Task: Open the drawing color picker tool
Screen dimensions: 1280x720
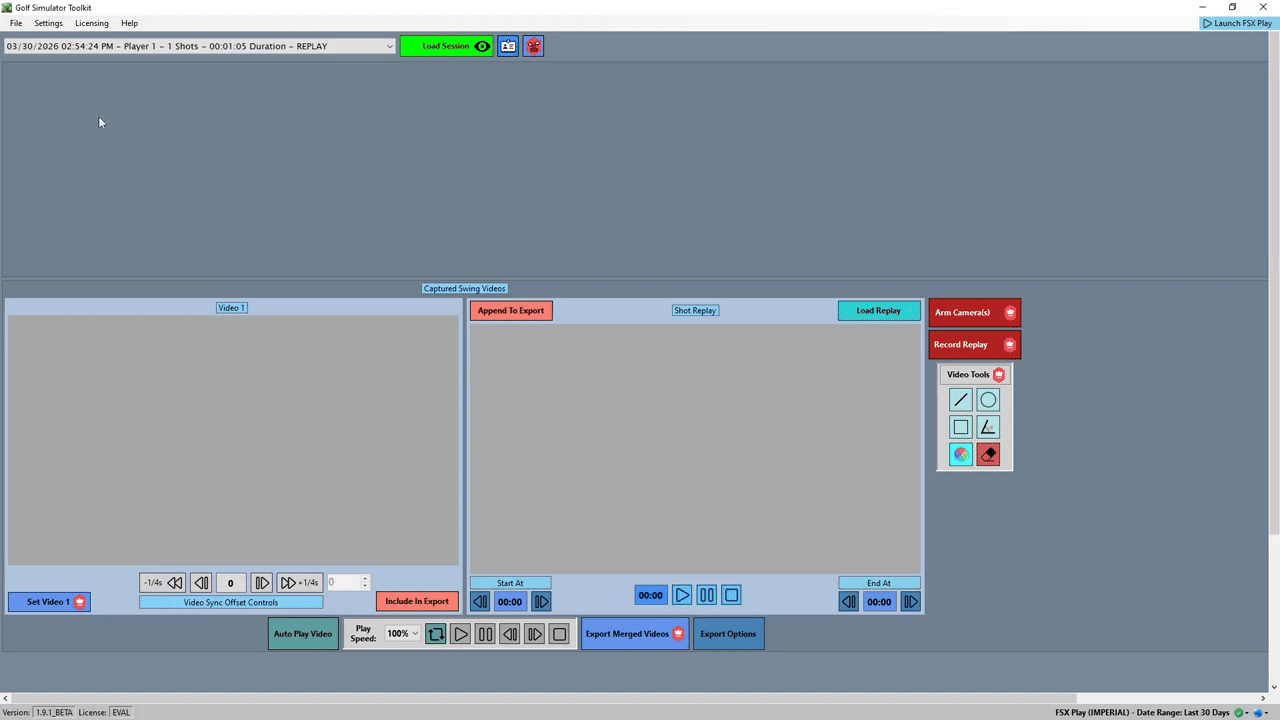Action: [960, 454]
